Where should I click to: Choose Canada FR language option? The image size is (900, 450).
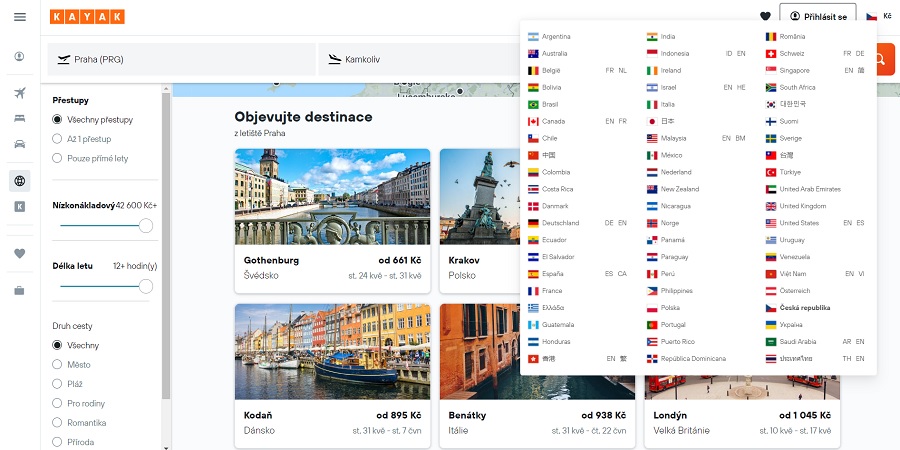coord(623,121)
